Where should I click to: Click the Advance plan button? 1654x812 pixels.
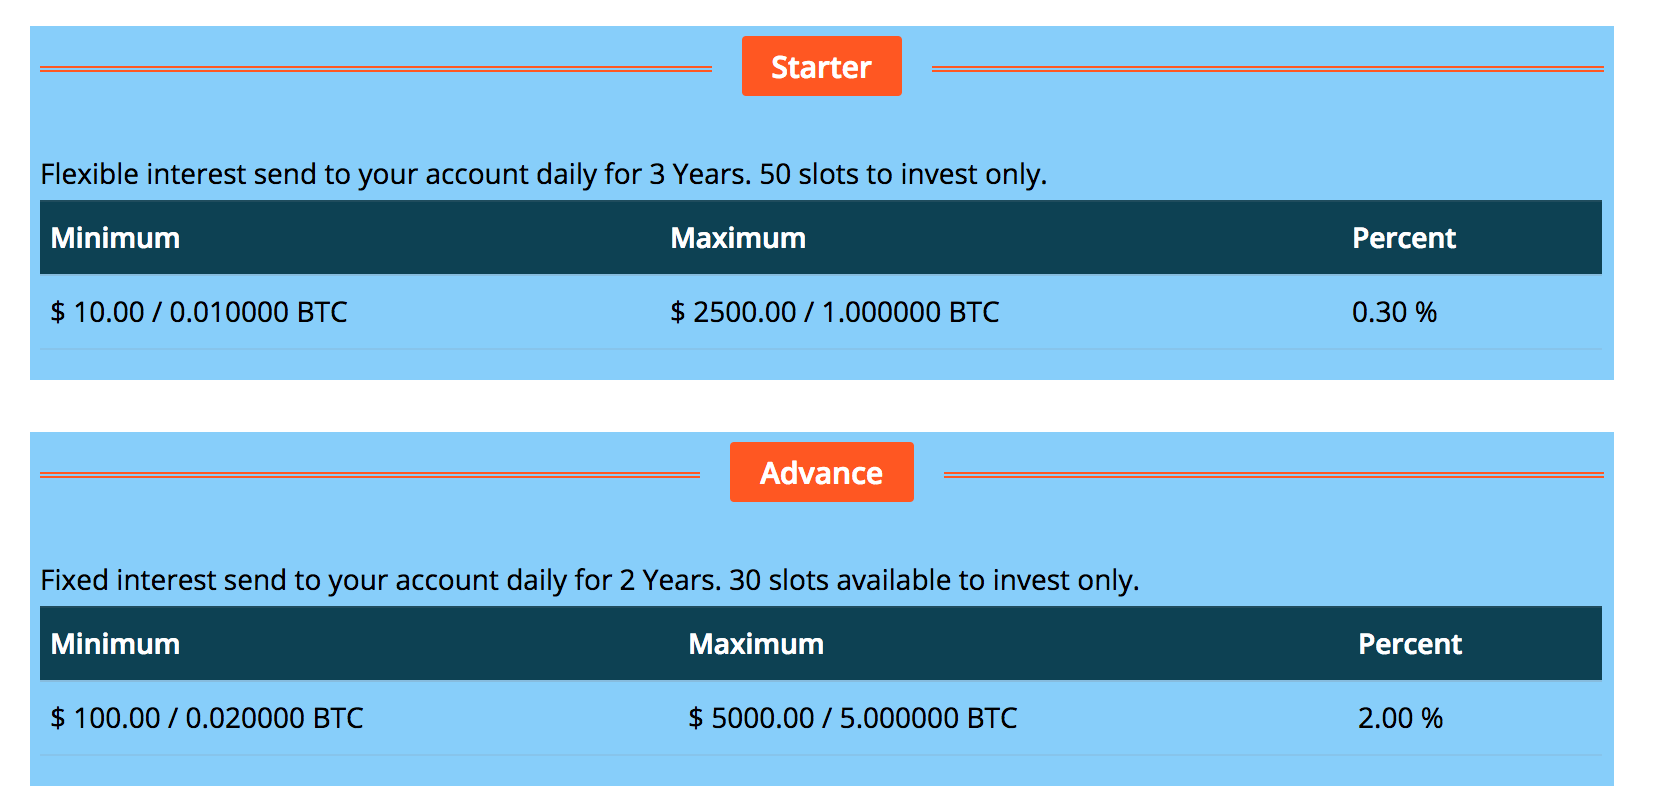(821, 473)
